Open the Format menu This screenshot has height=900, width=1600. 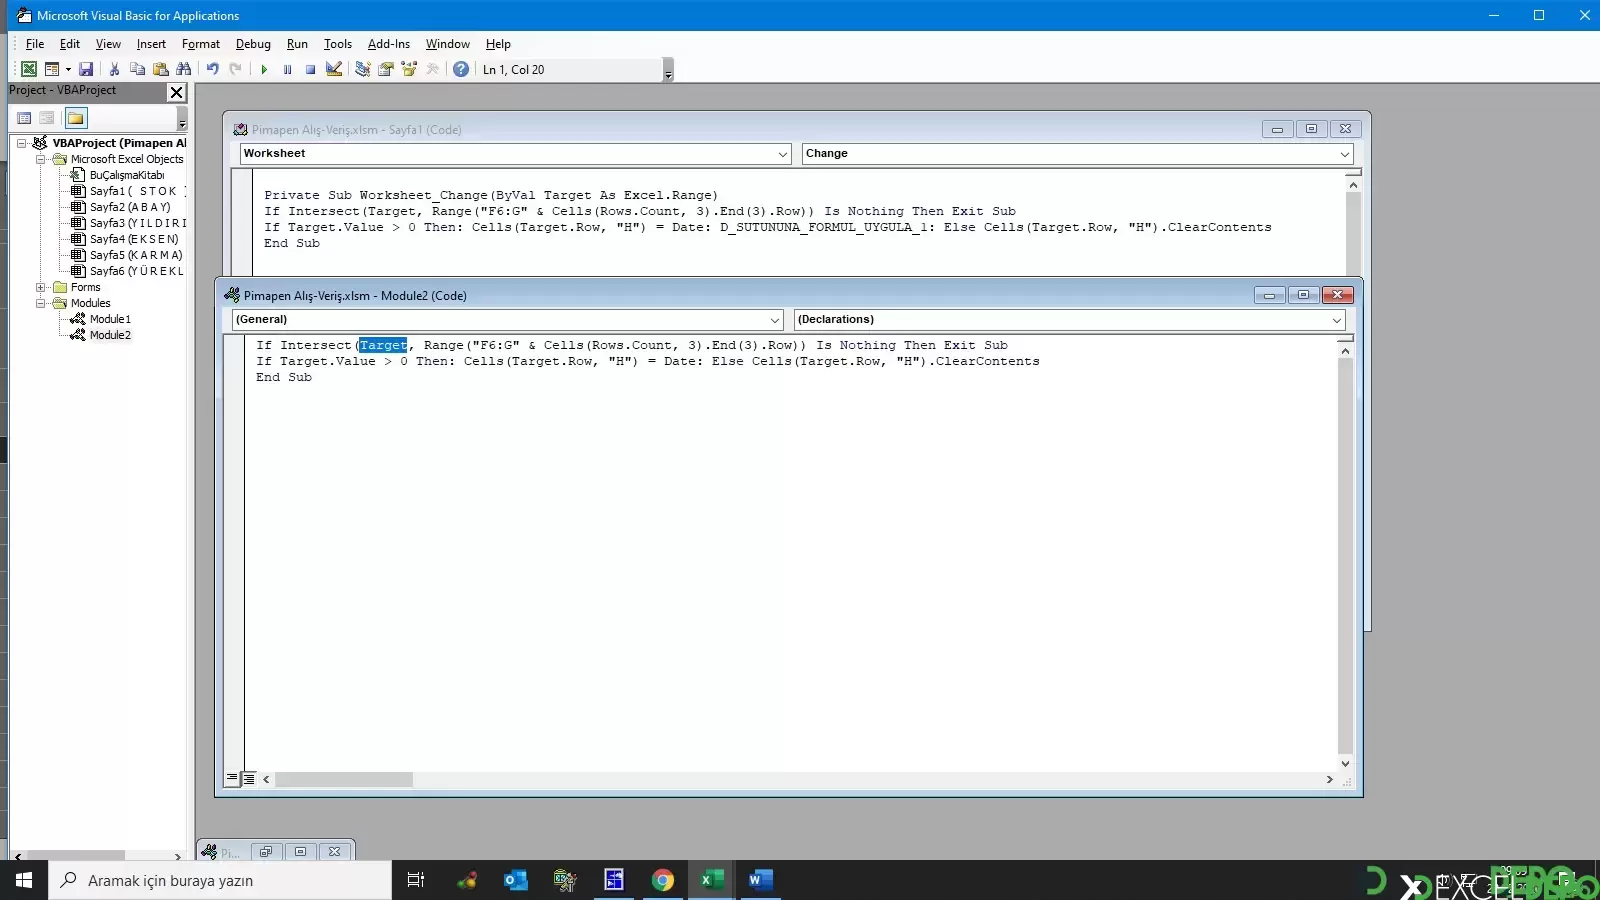[x=201, y=44]
